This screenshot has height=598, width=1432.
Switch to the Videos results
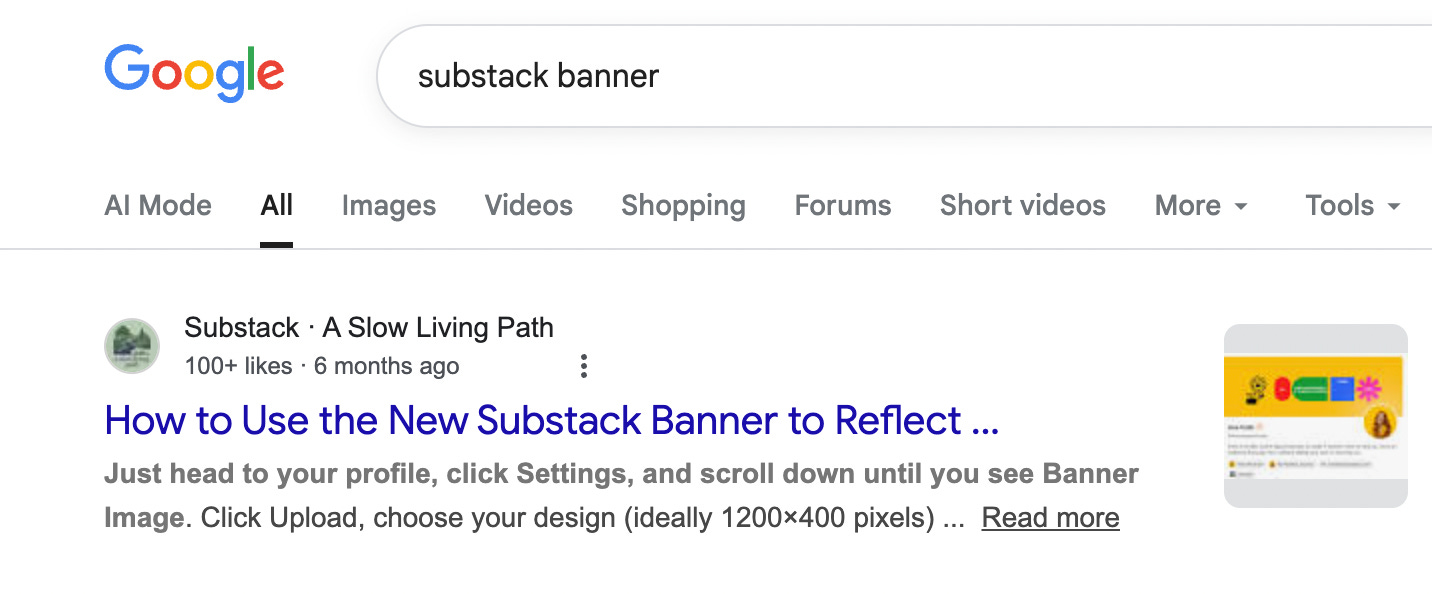(x=528, y=205)
